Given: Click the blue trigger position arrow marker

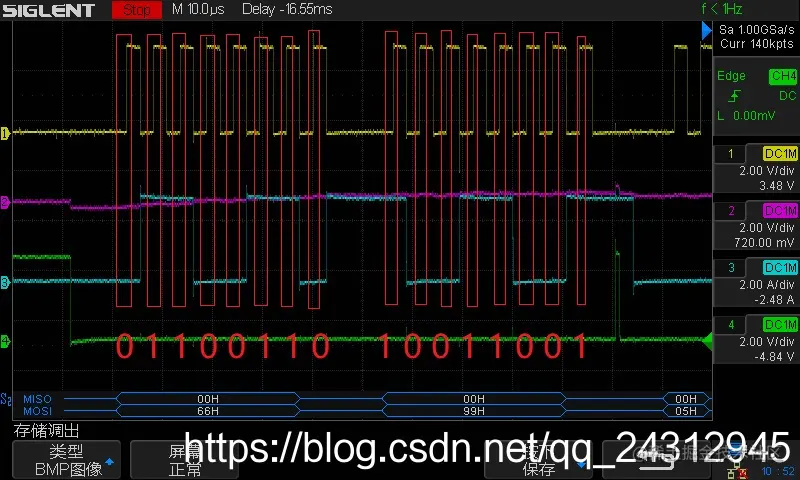Looking at the screenshot, I should pyautogui.click(x=707, y=31).
